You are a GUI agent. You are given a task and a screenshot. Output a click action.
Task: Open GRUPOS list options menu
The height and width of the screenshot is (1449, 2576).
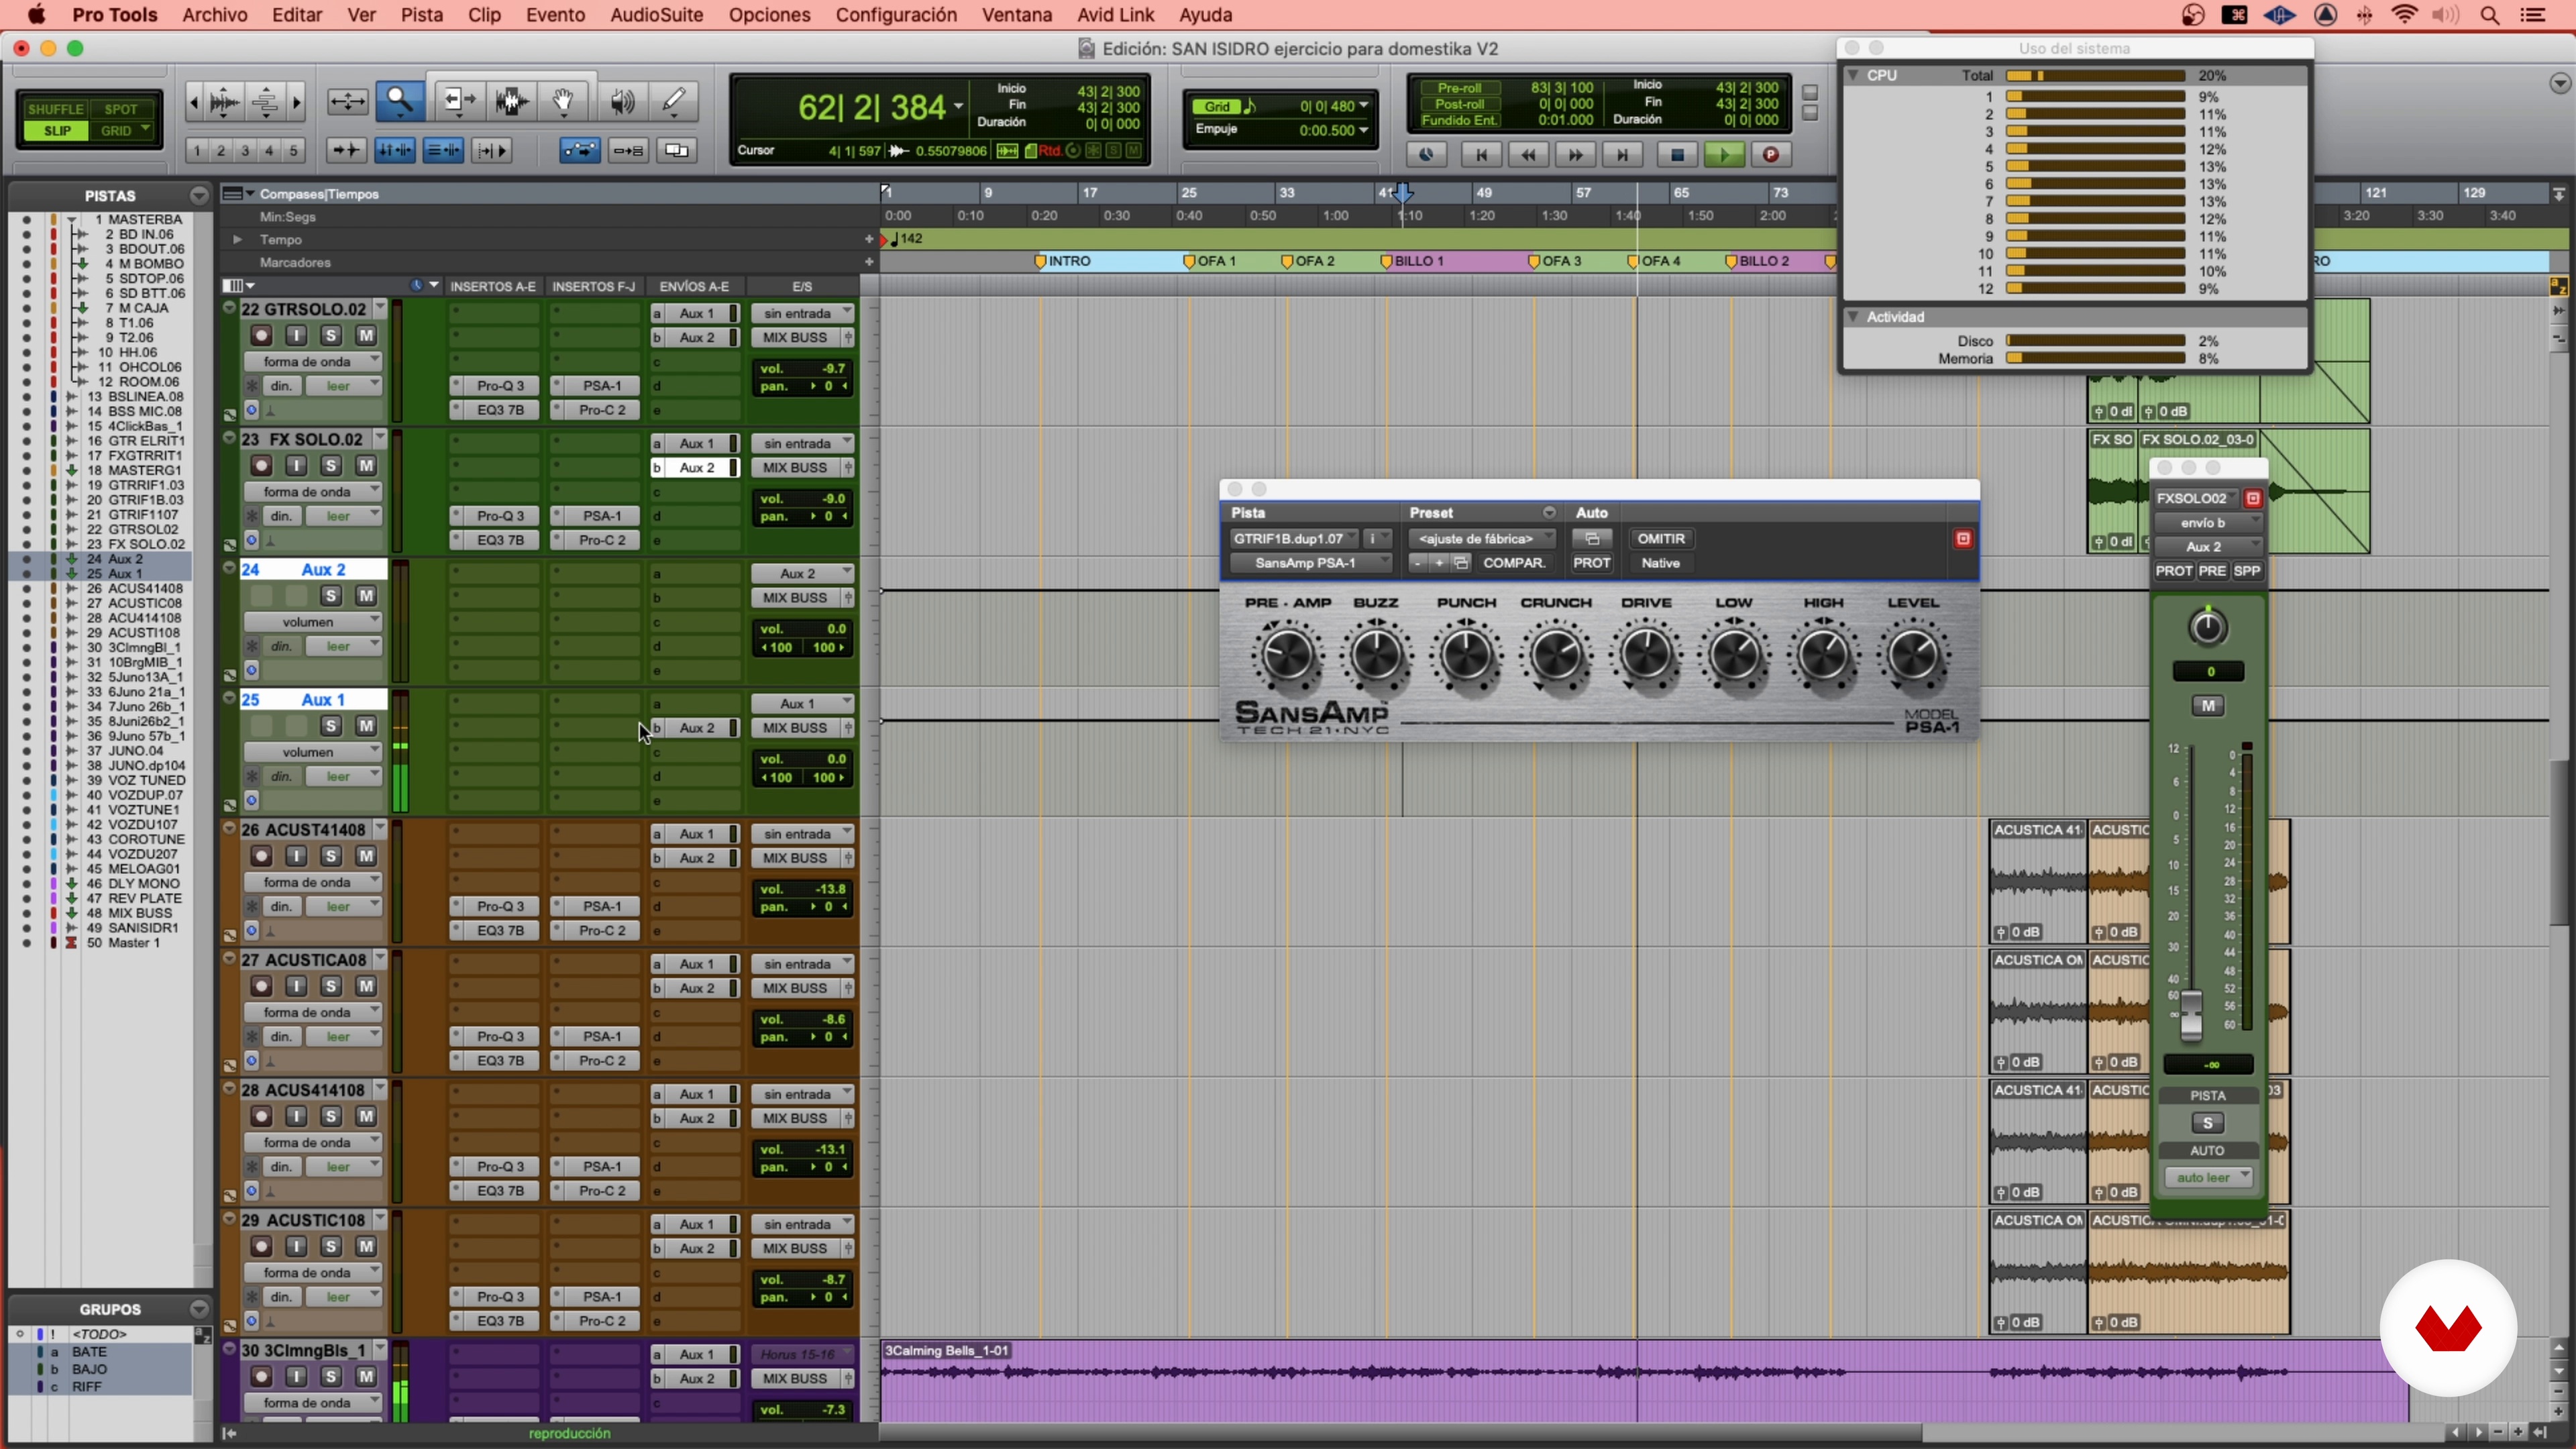(199, 1309)
